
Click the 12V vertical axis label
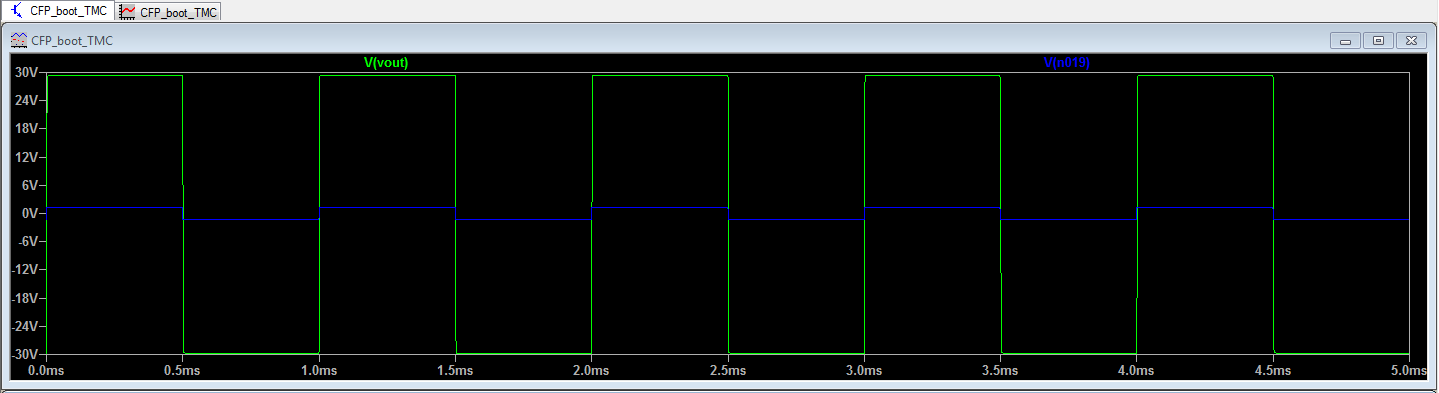pyautogui.click(x=26, y=157)
